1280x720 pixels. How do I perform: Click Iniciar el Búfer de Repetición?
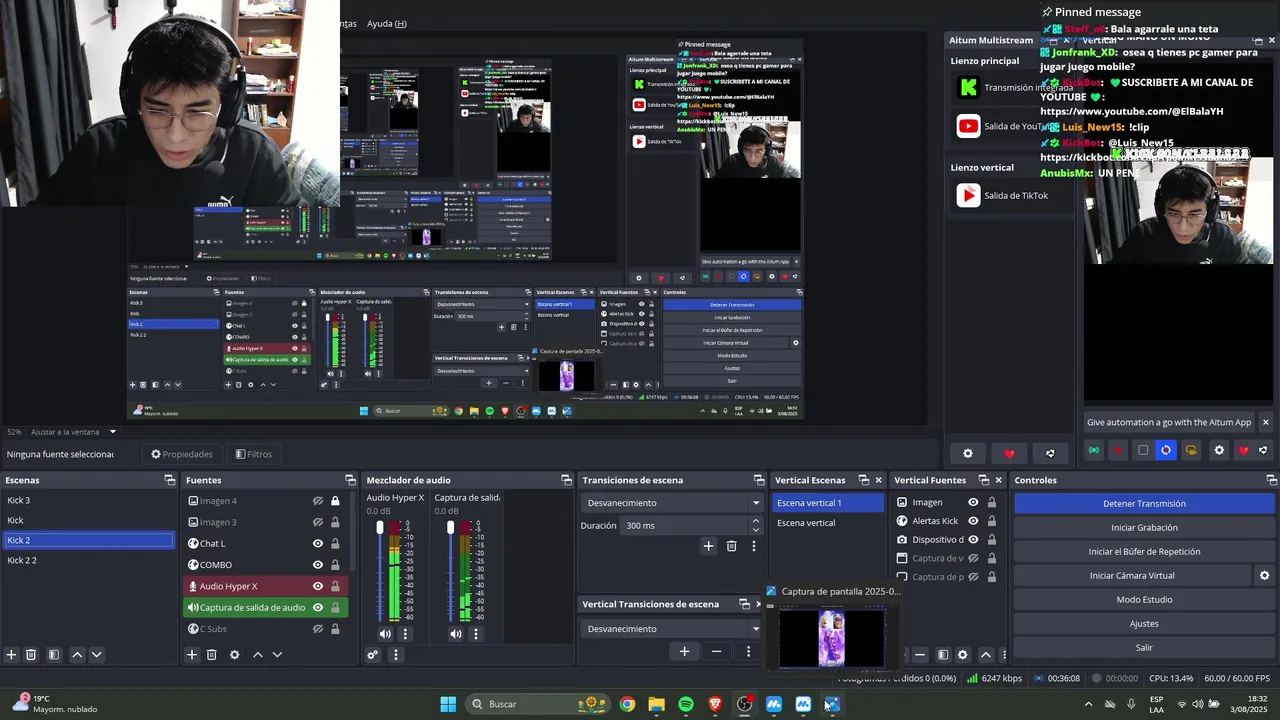point(1144,551)
